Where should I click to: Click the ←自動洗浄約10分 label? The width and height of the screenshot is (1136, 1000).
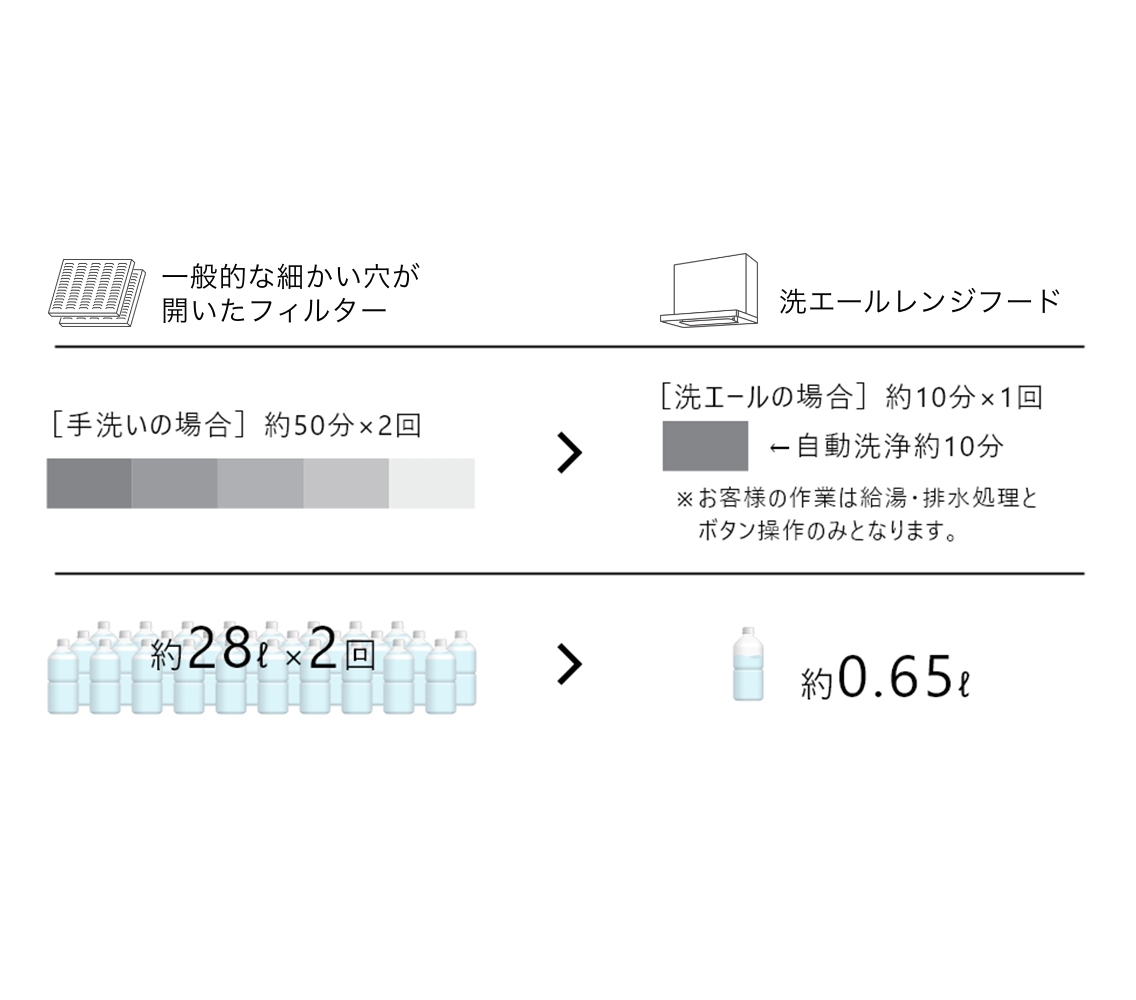[x=885, y=447]
